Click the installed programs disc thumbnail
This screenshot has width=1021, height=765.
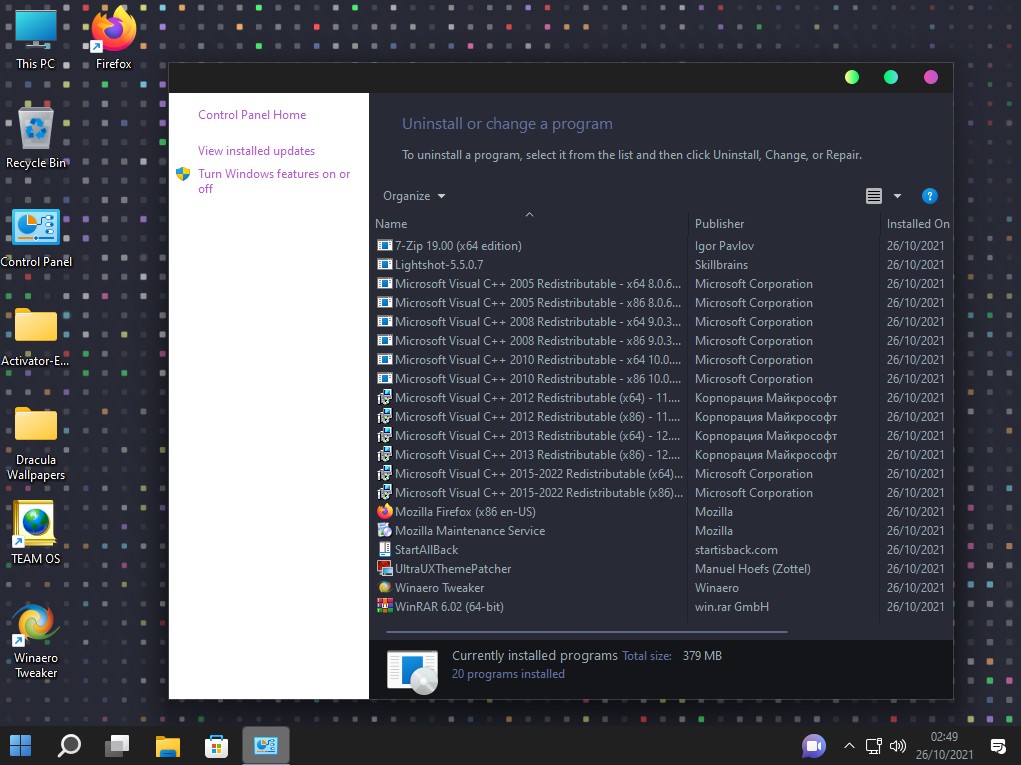tap(412, 671)
